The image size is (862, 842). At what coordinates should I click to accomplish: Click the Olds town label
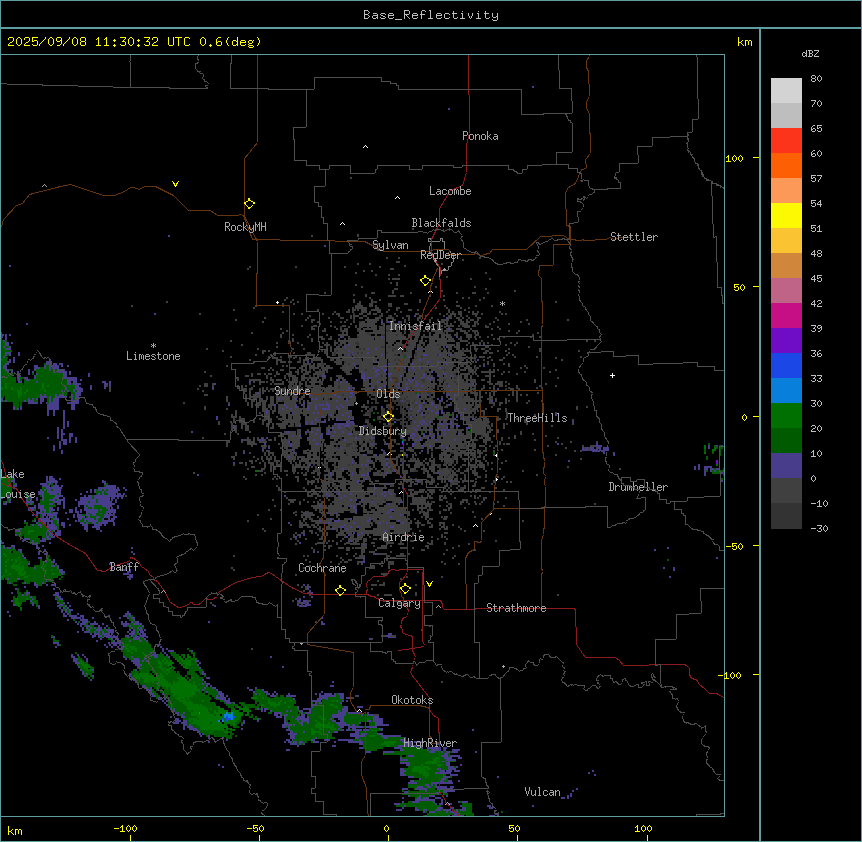coord(388,394)
